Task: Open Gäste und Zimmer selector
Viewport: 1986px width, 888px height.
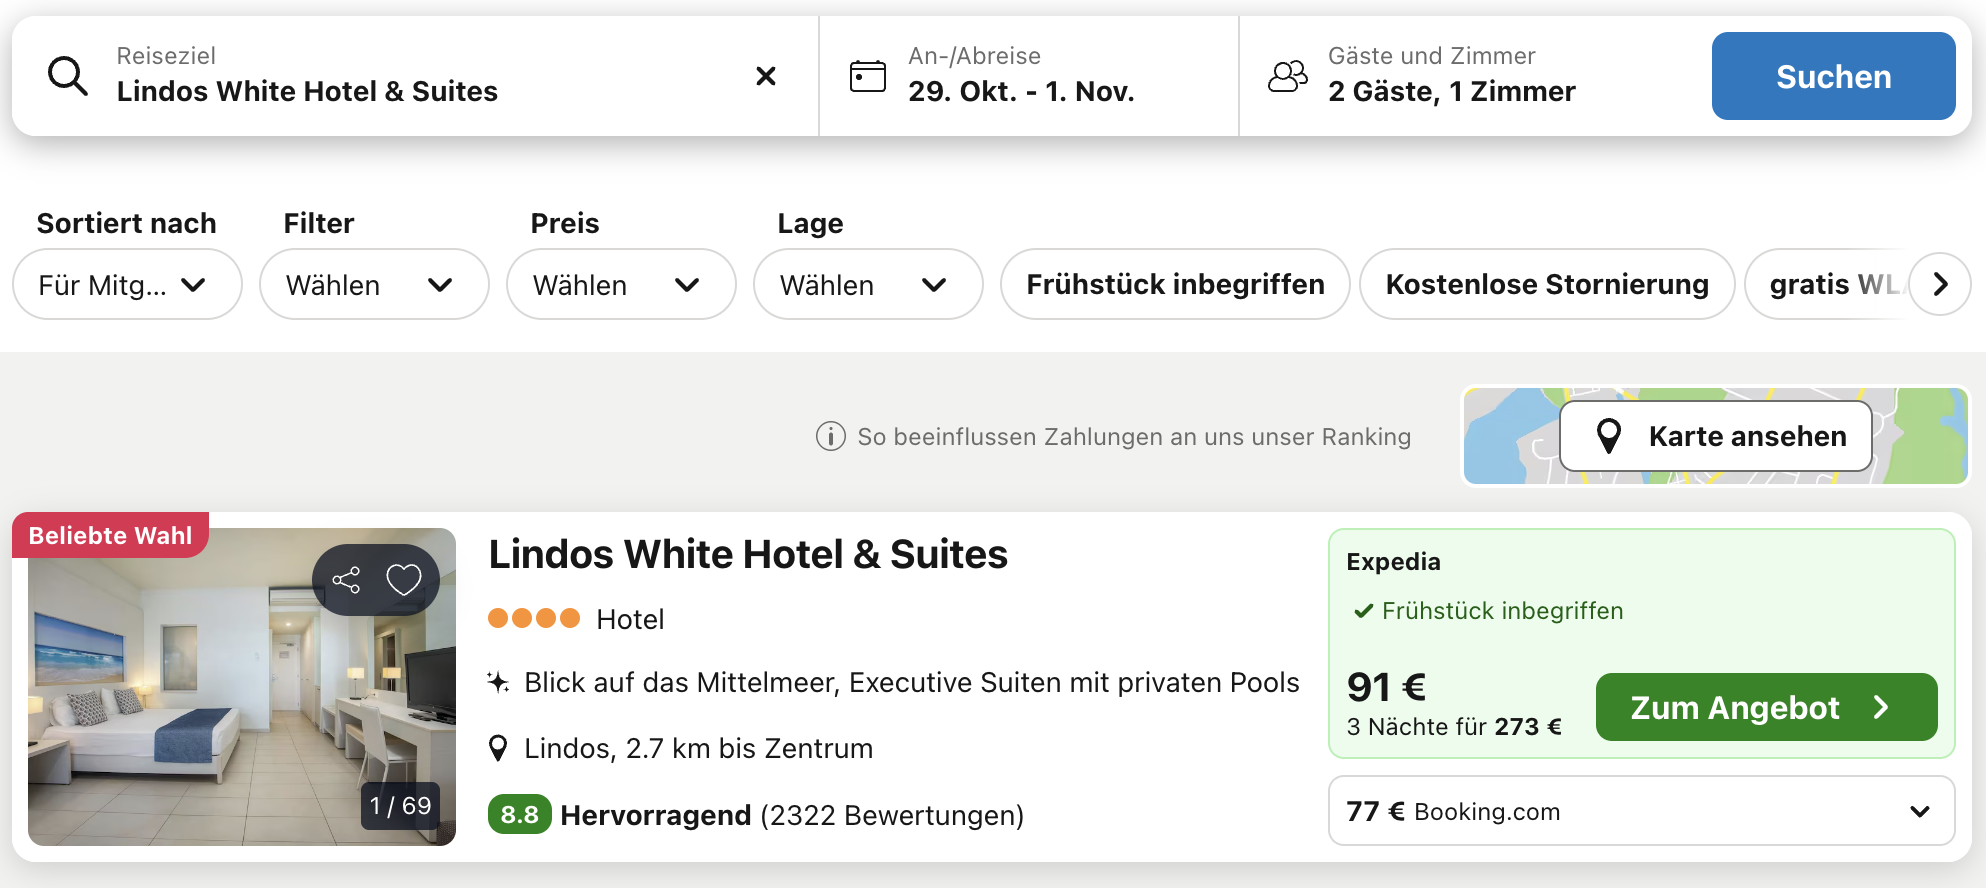Action: pyautogui.click(x=1470, y=76)
